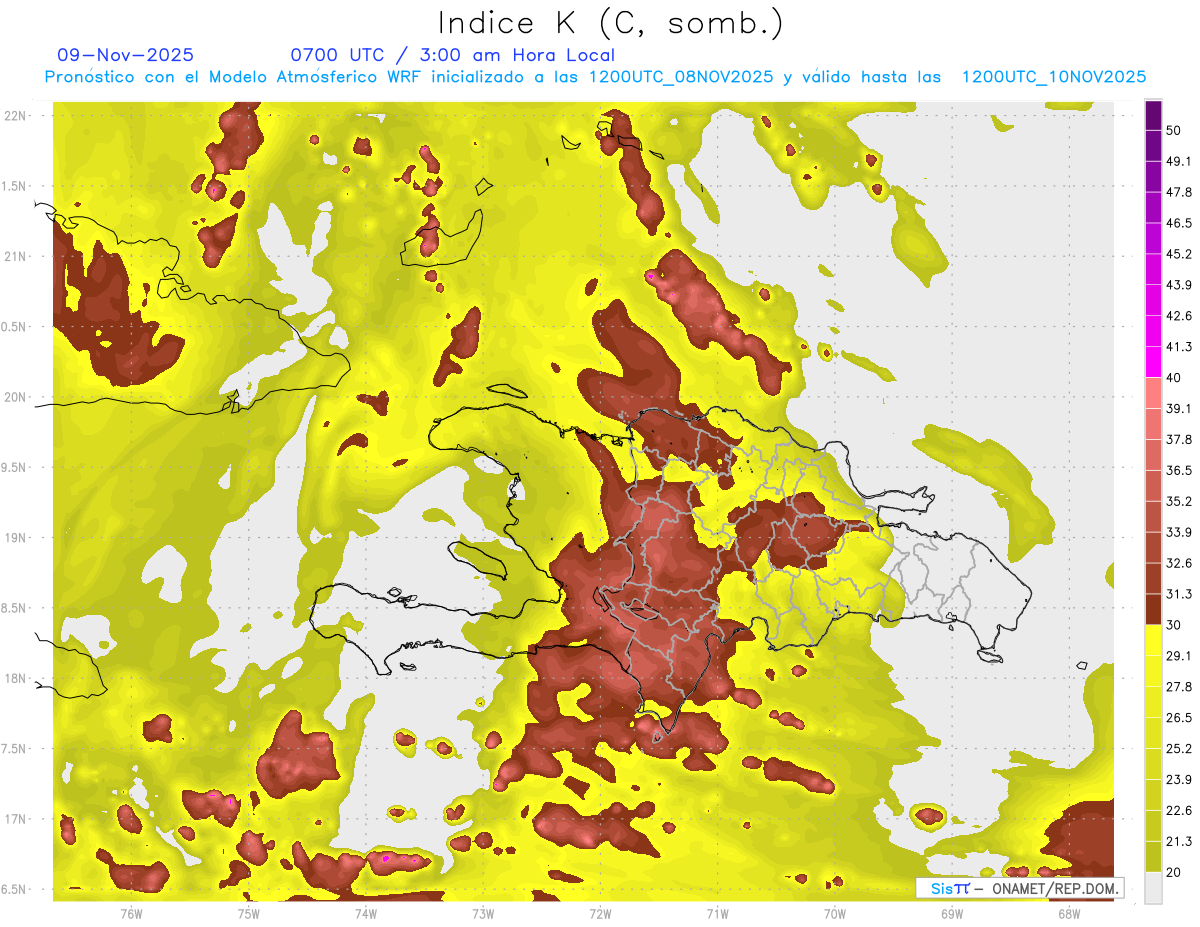
Task: Click the colorbar value "31.3"
Action: click(x=1179, y=594)
